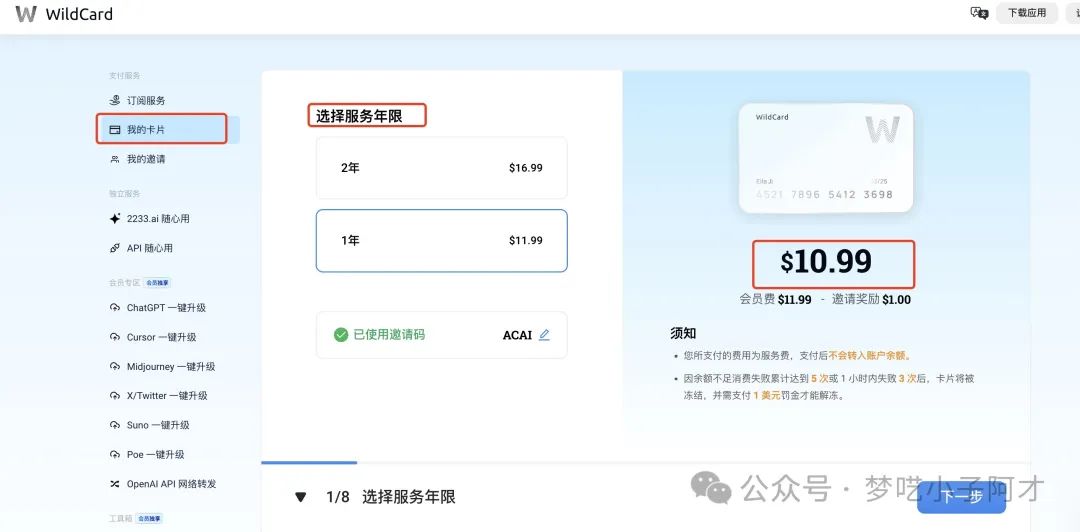Open 我的邀请 in the sidebar

tap(146, 159)
